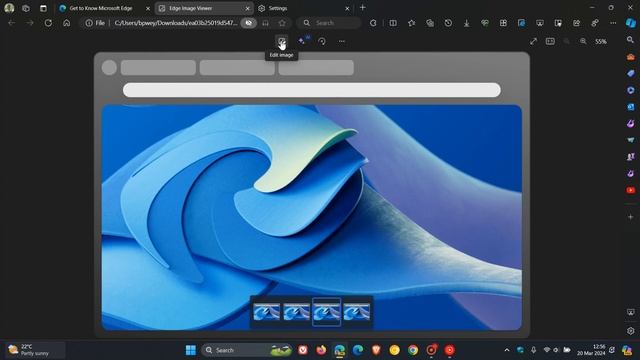The height and width of the screenshot is (360, 640).
Task: Open tab actions menu
Action: coord(43,8)
